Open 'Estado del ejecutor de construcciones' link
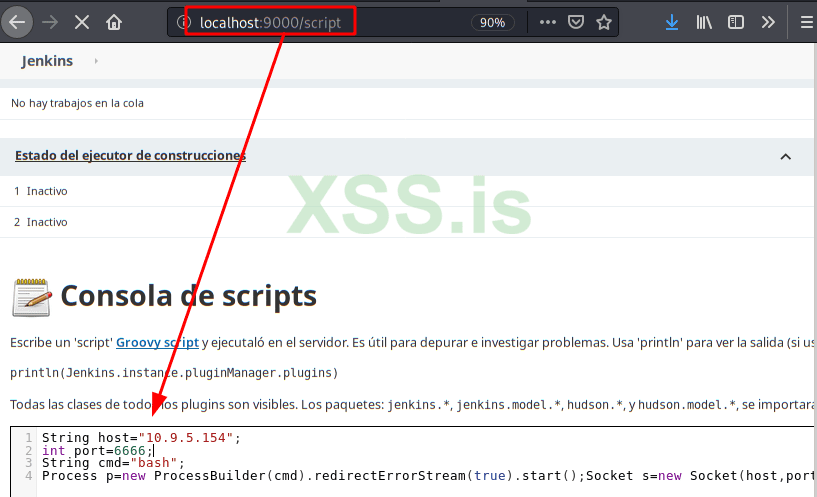Viewport: 817px width, 497px height. click(x=130, y=155)
